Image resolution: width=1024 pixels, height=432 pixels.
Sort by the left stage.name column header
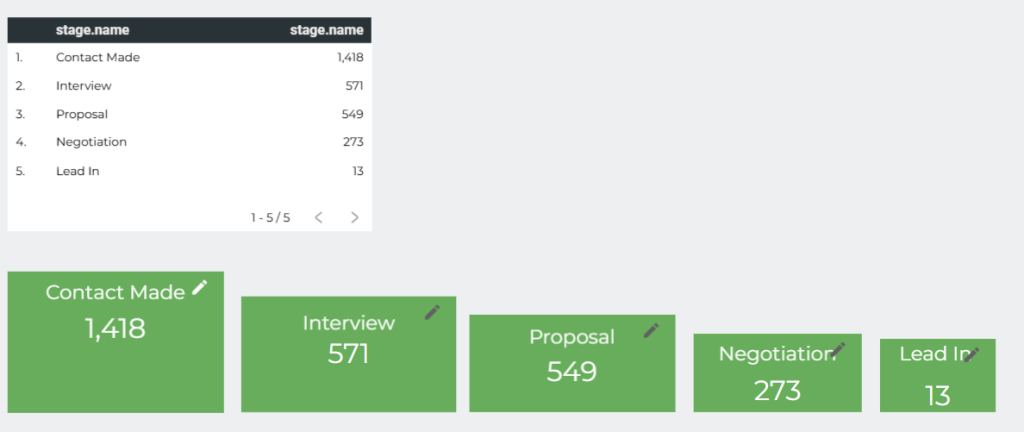[93, 30]
